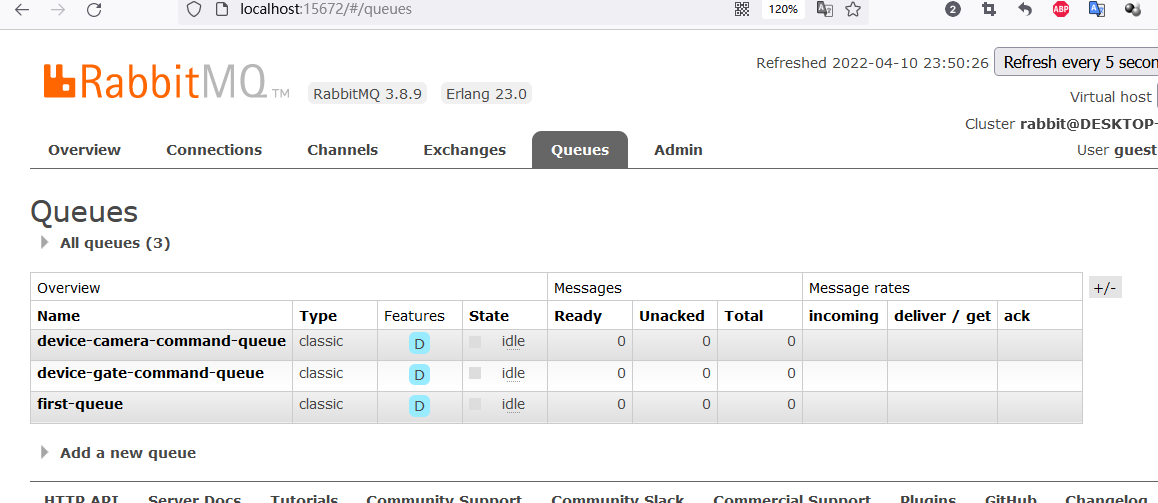Click the idle state of device-camera-command-queue
1158x503 pixels.
tap(513, 341)
